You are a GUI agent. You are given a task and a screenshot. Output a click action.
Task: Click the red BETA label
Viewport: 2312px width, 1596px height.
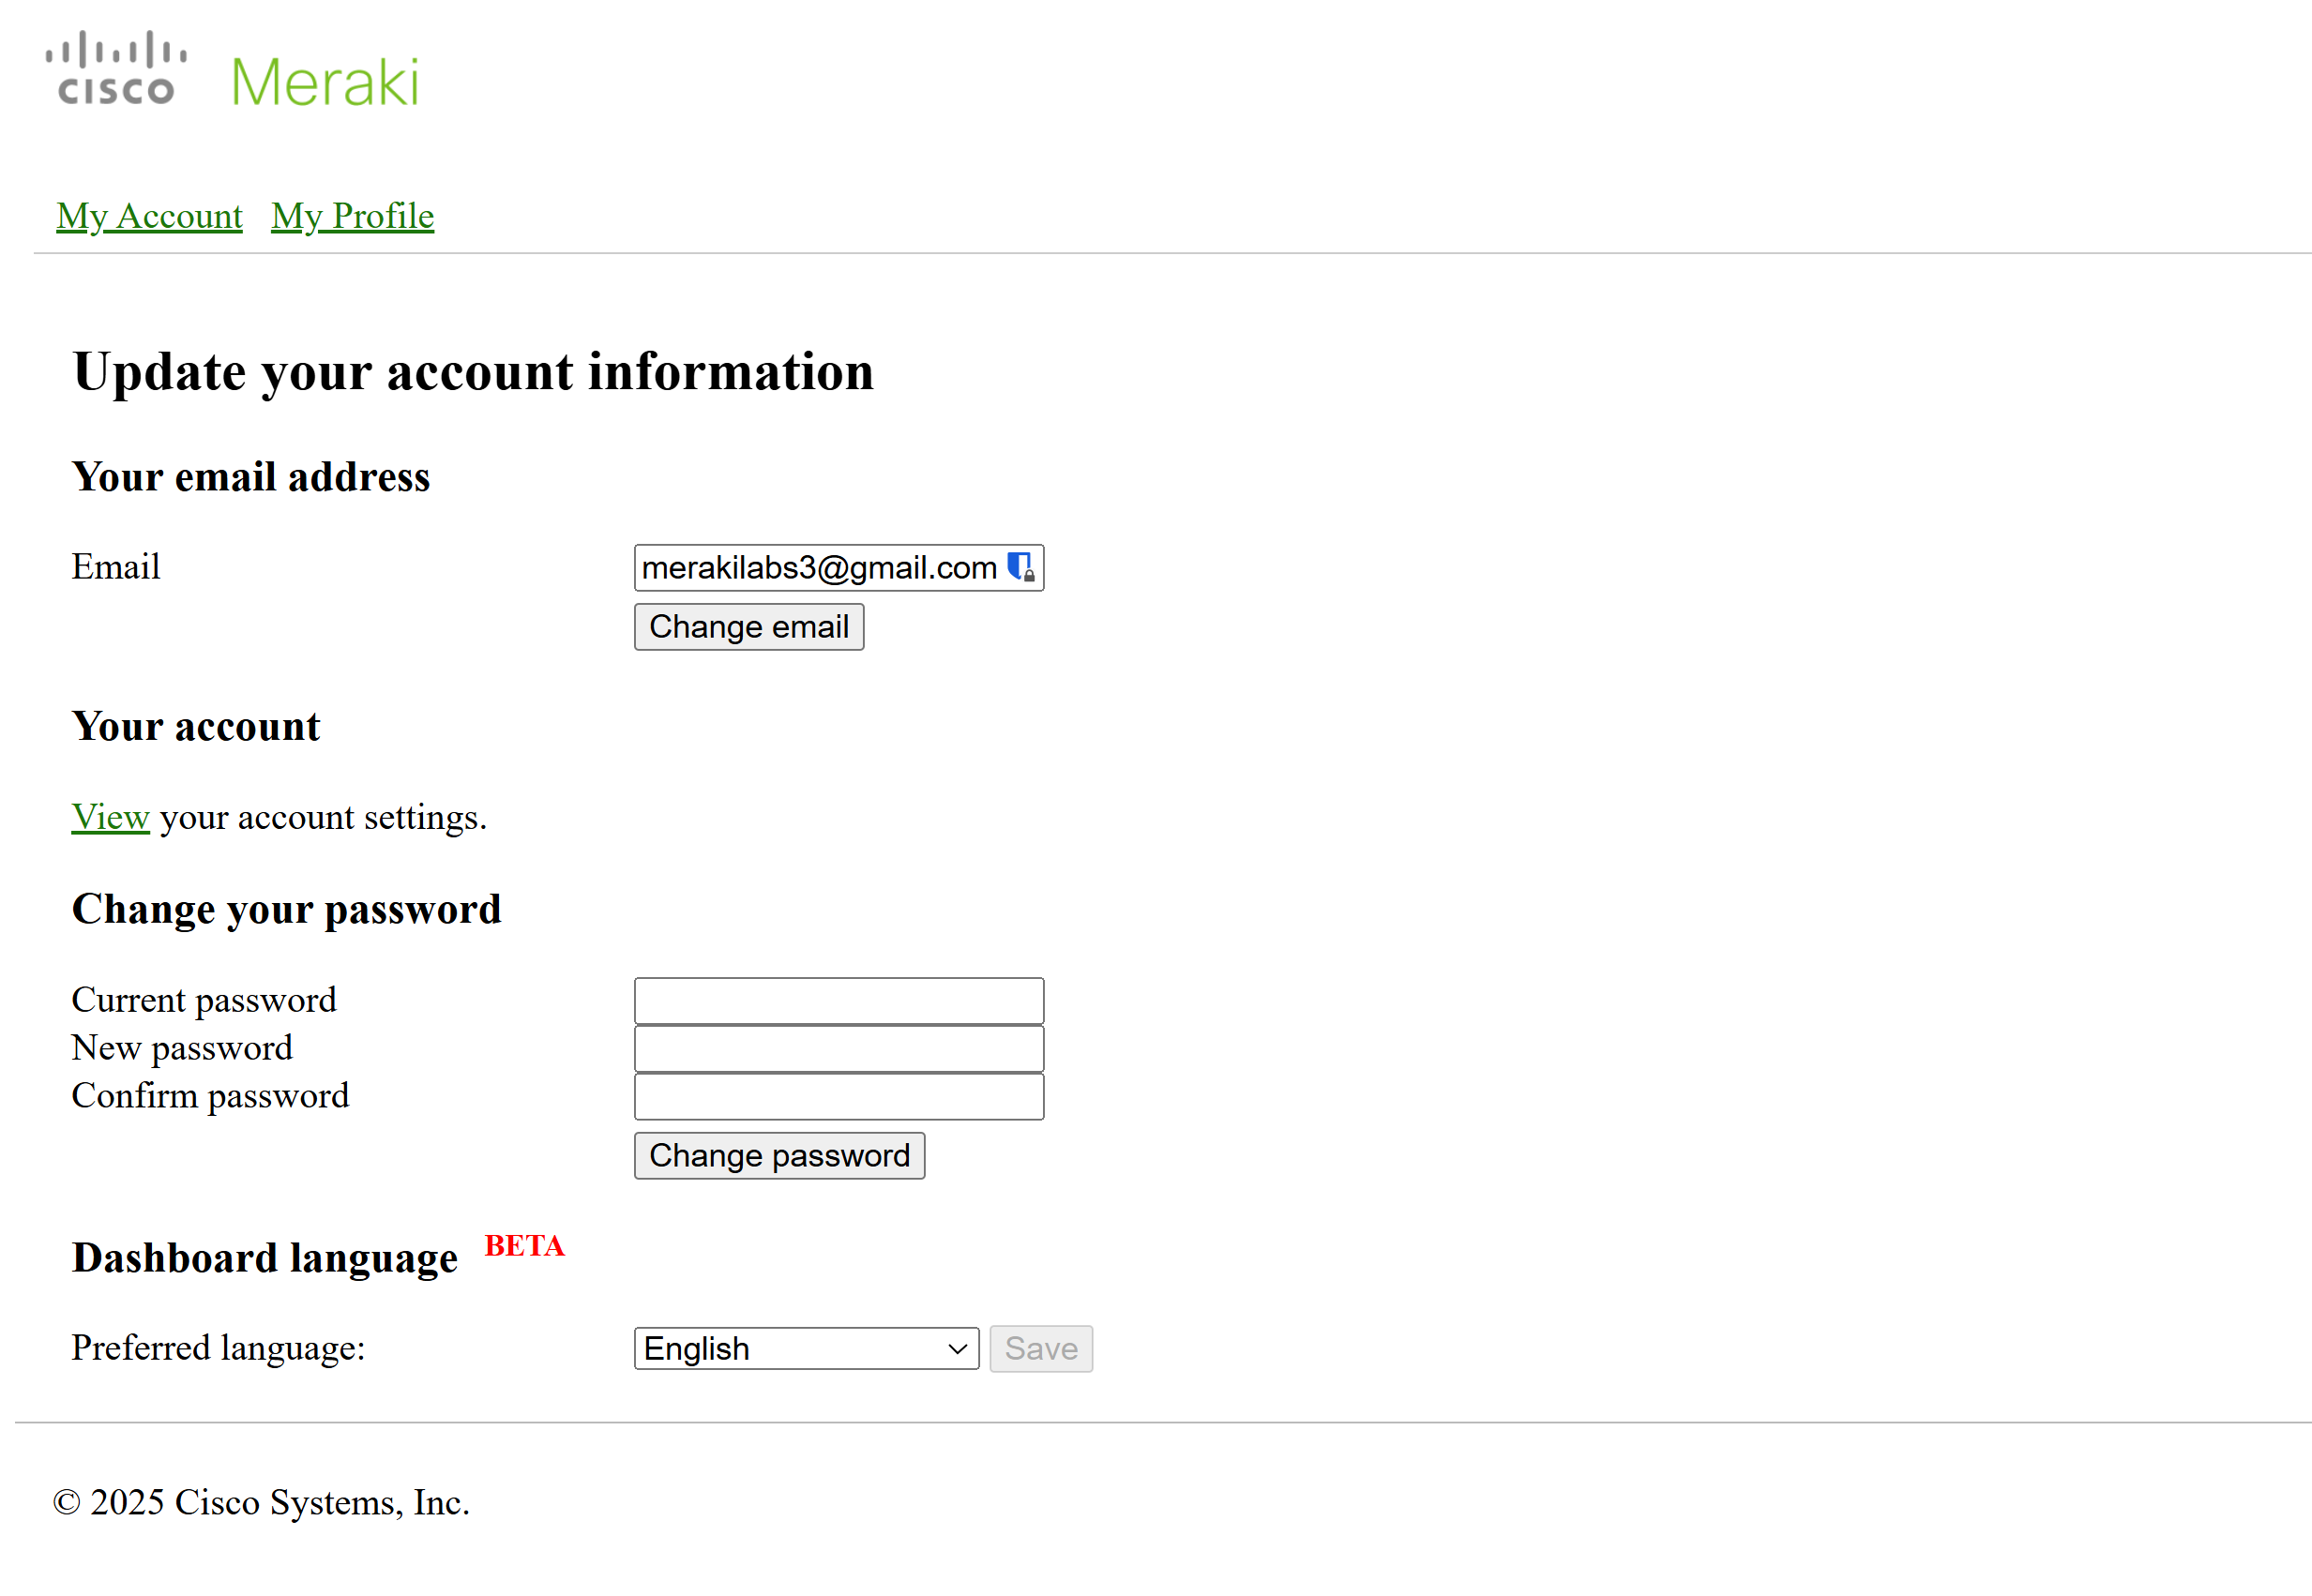524,1246
